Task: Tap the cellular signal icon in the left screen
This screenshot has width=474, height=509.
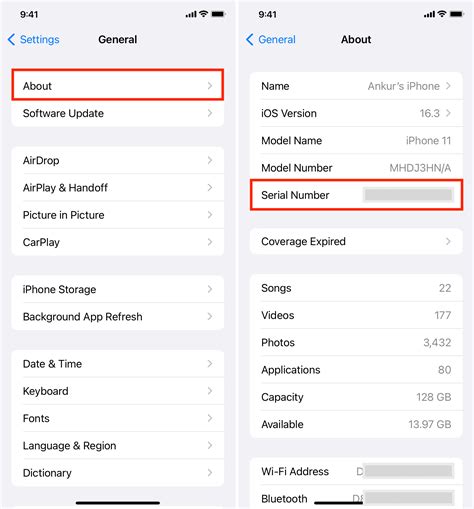Action: [x=191, y=14]
